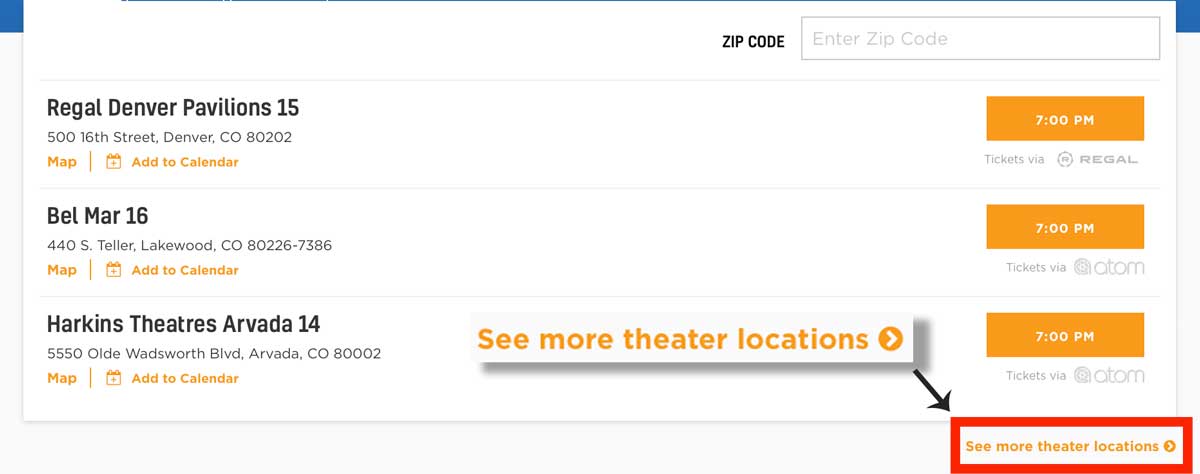Open Map link for Bel Mar 16

pyautogui.click(x=62, y=270)
